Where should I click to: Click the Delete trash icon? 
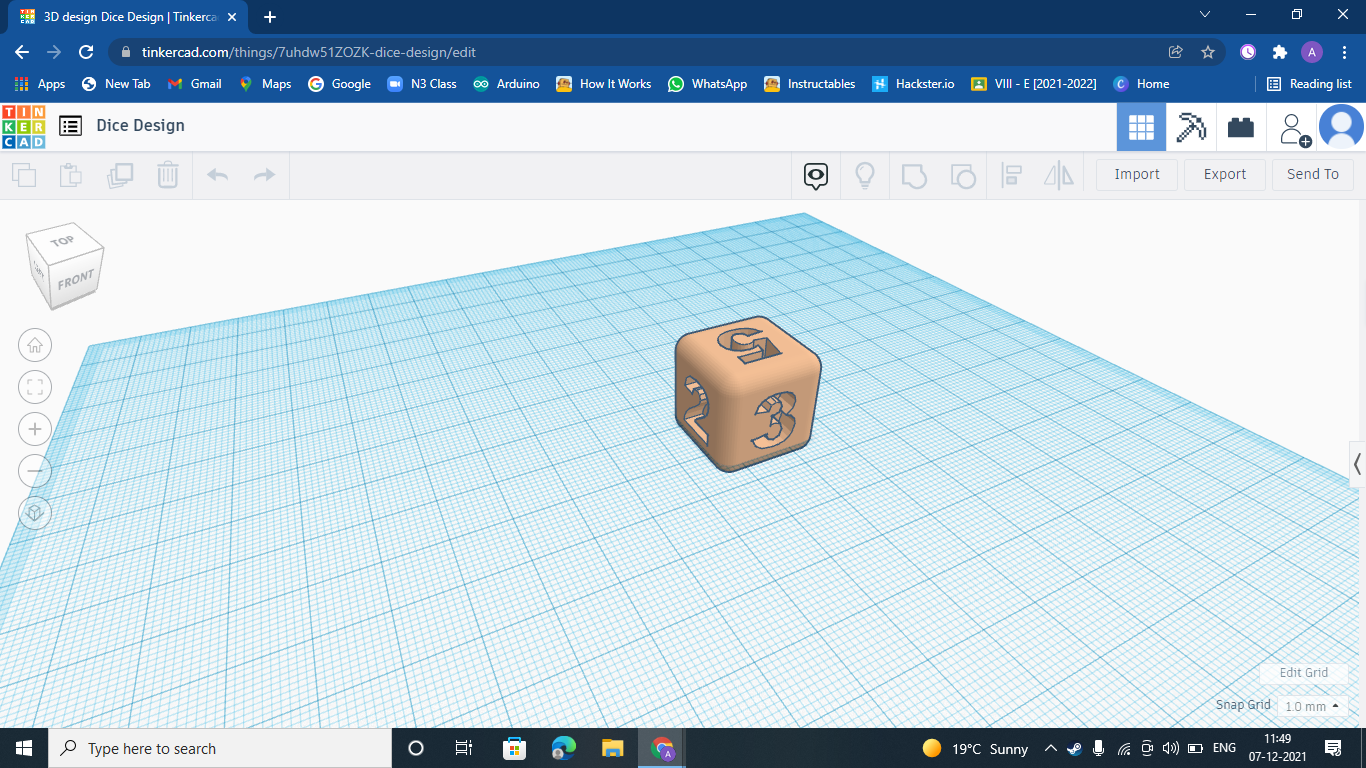click(x=167, y=176)
